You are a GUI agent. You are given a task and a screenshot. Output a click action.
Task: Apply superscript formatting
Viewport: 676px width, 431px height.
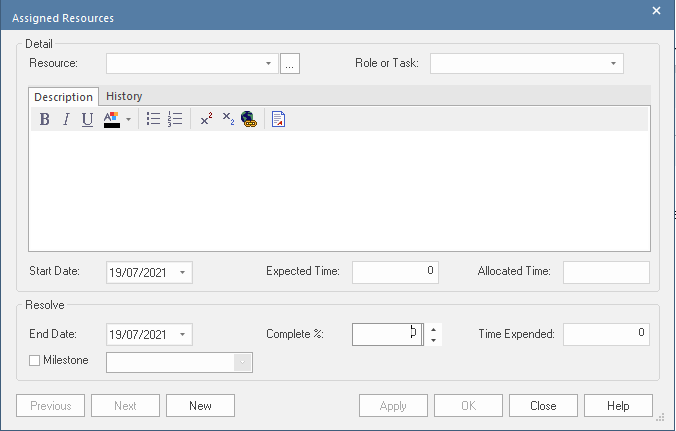coord(206,120)
